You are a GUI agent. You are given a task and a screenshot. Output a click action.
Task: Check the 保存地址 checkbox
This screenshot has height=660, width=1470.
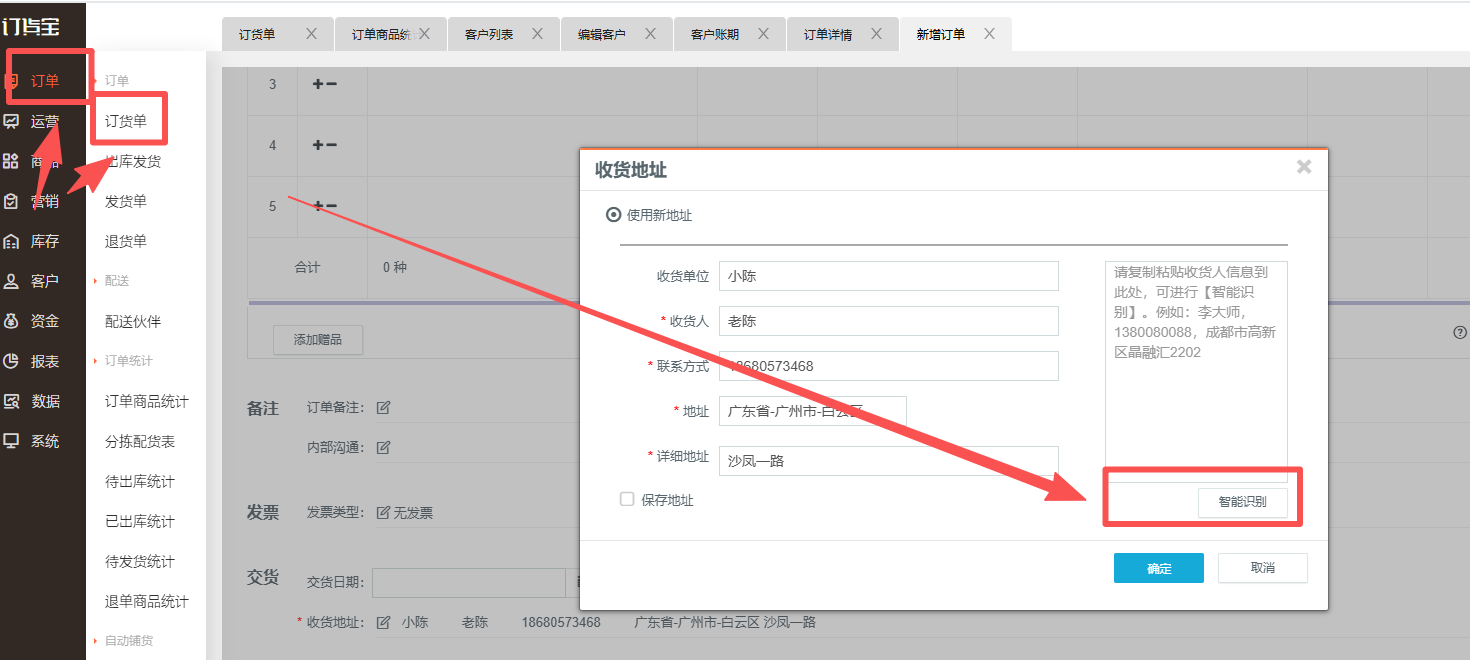tap(627, 499)
